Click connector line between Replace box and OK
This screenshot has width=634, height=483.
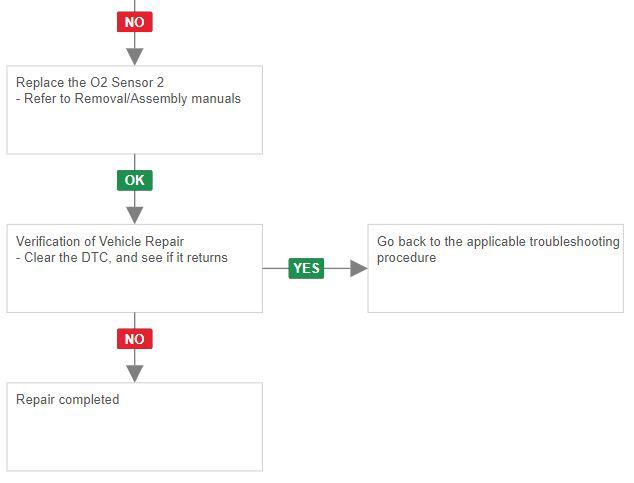pos(134,162)
